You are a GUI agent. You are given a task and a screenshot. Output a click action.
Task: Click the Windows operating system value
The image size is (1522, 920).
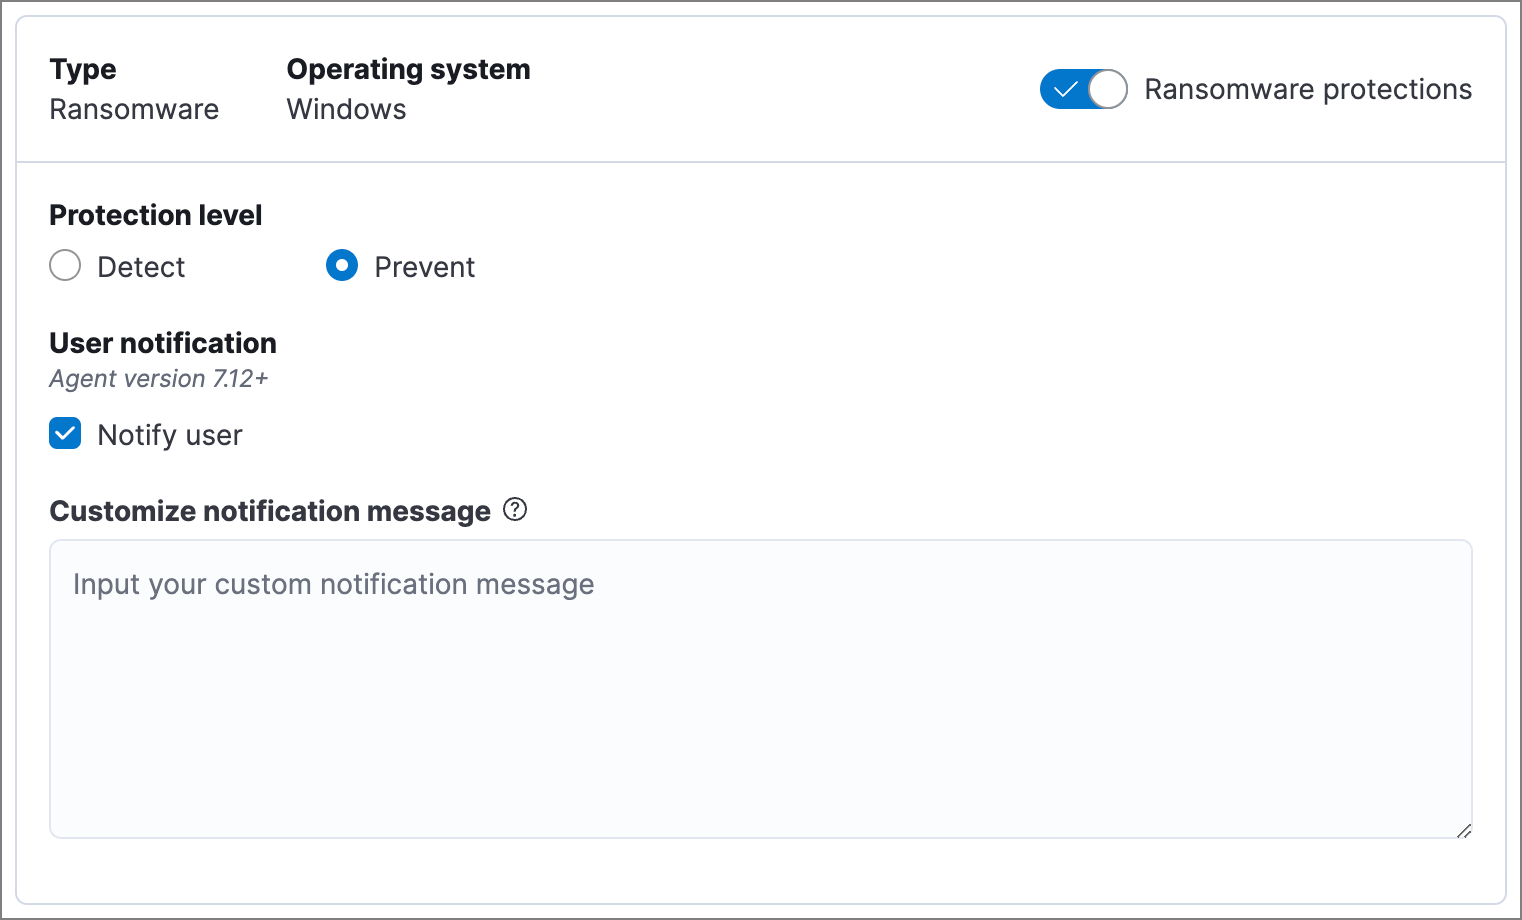(x=346, y=109)
